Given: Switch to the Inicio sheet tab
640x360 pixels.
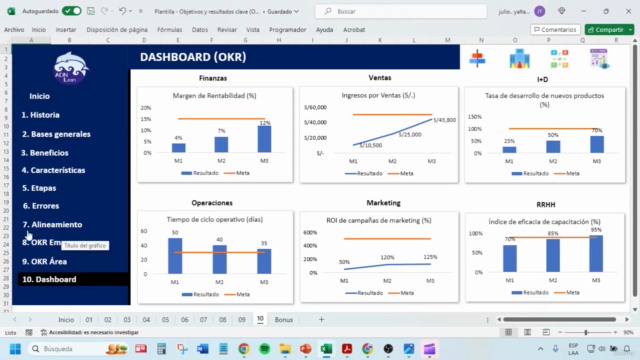Looking at the screenshot, I should click(x=66, y=320).
